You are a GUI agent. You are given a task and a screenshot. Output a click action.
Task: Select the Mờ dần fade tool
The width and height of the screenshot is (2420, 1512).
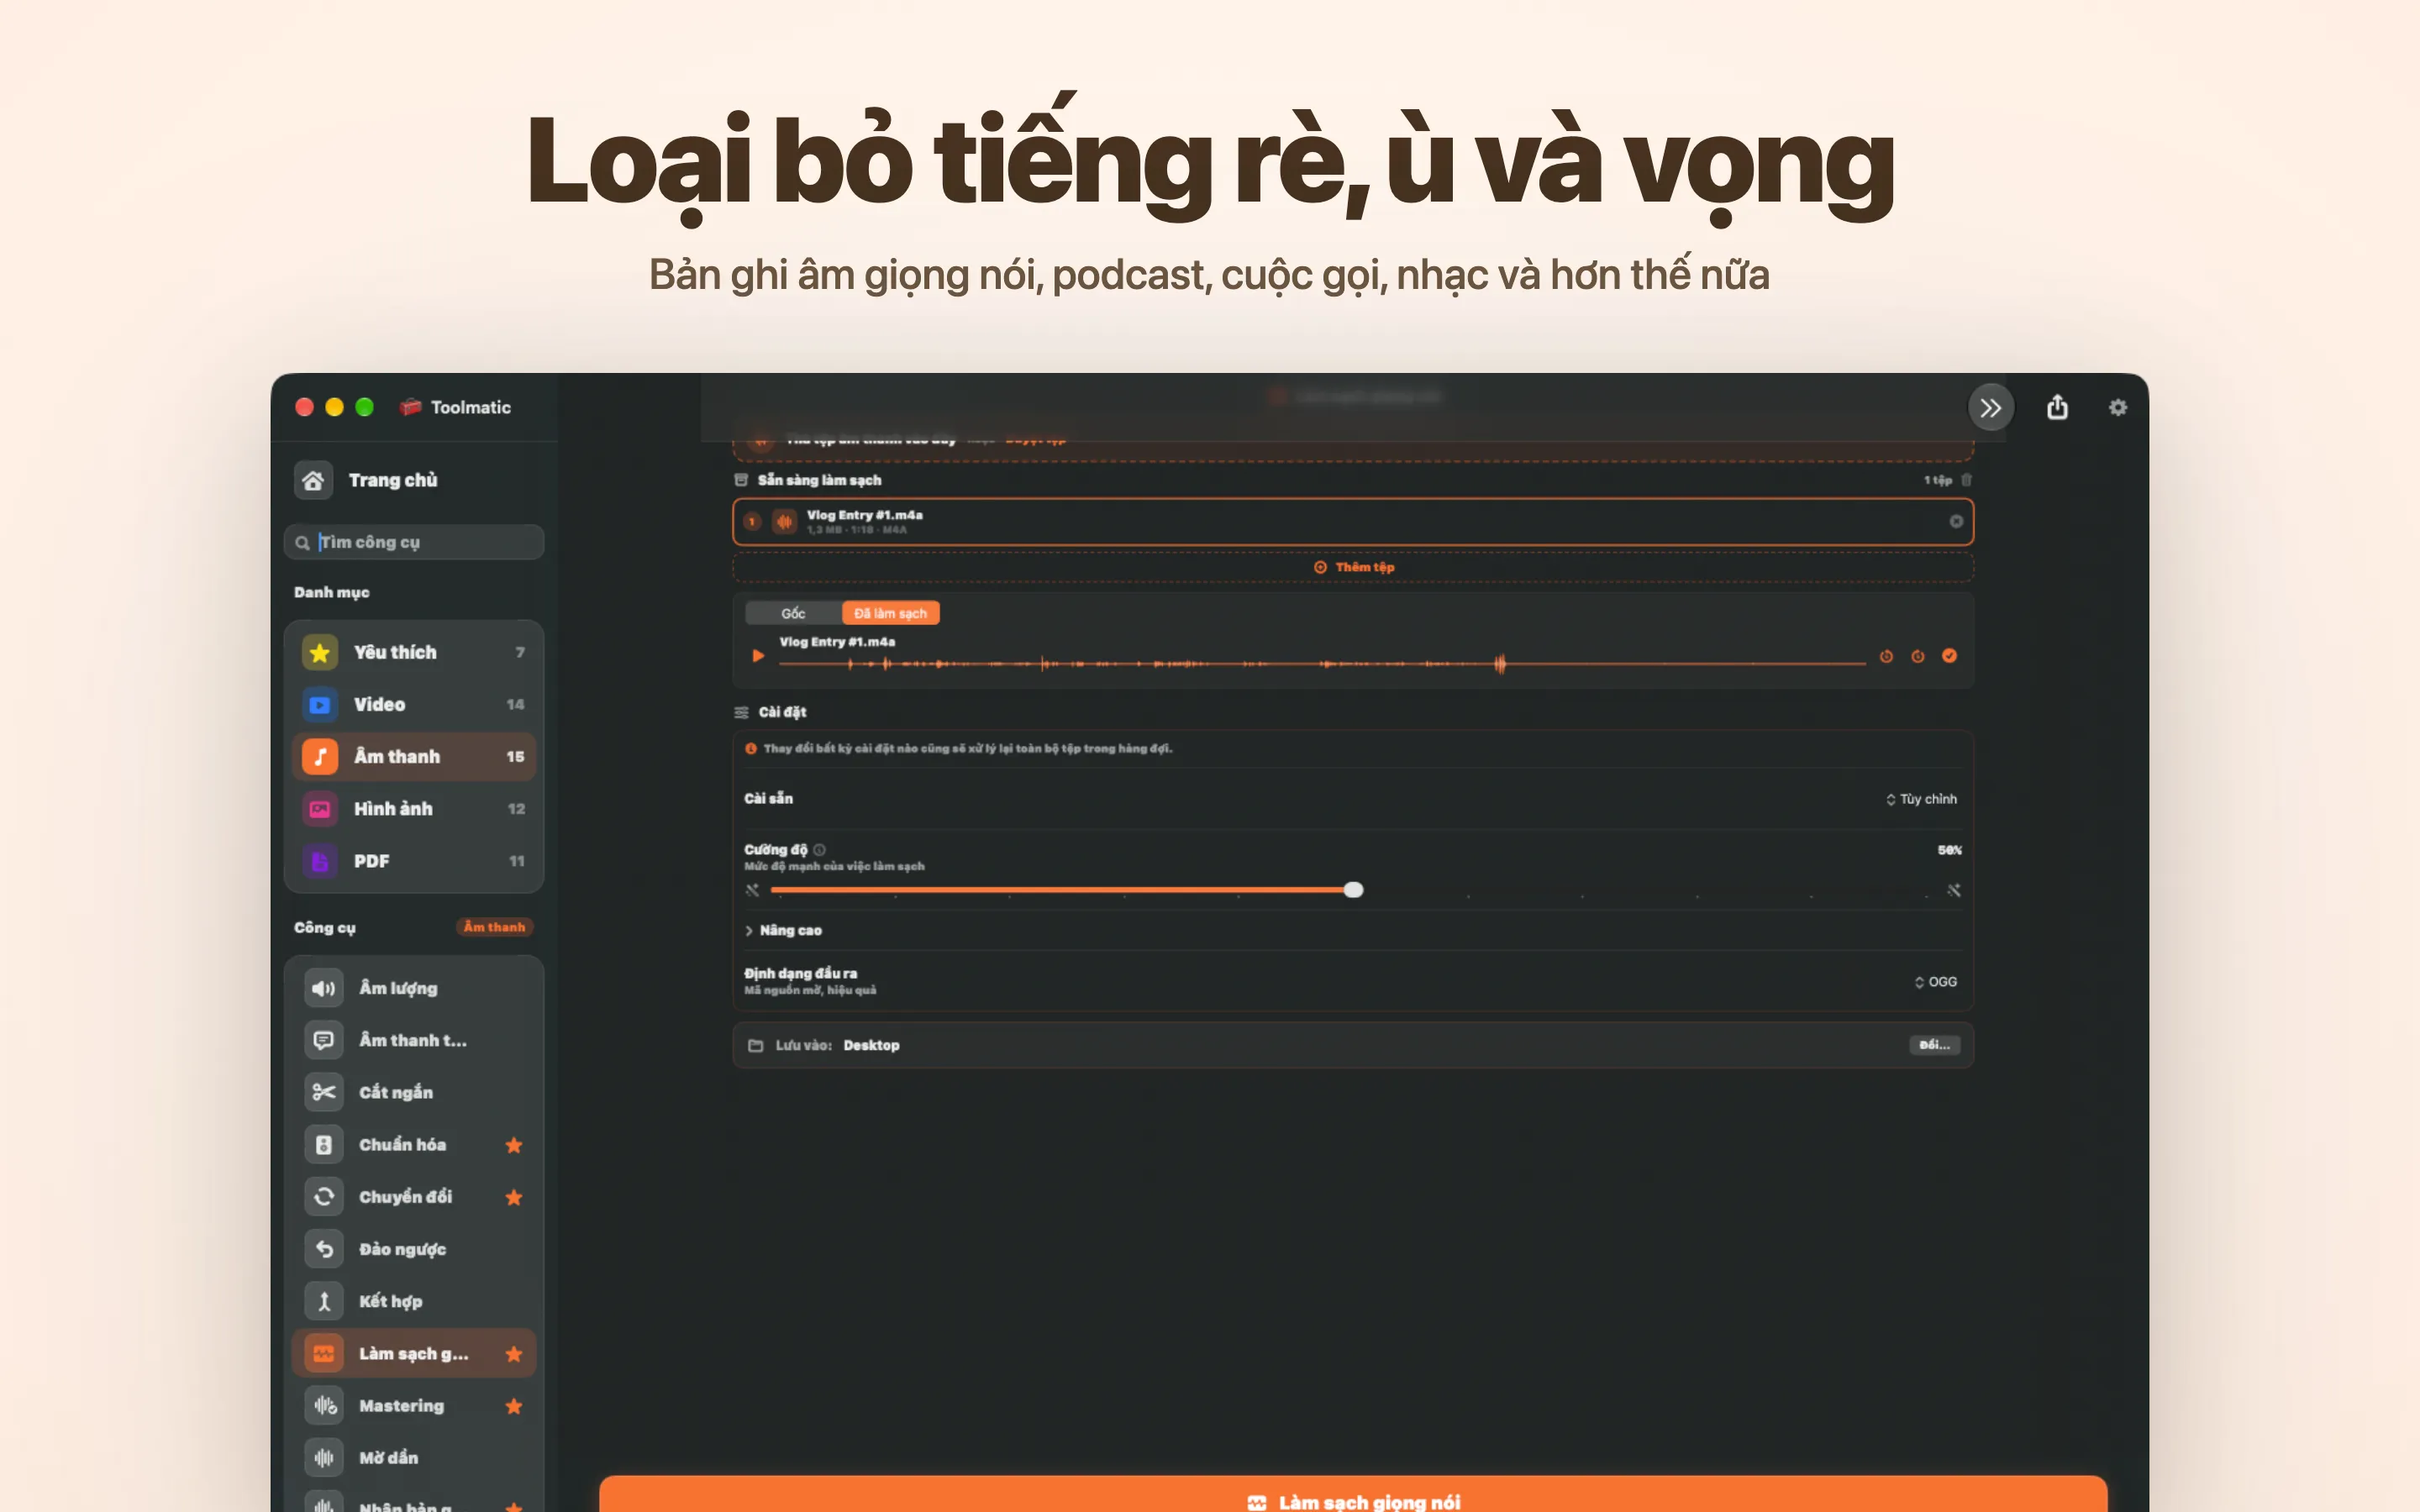[x=414, y=1458]
